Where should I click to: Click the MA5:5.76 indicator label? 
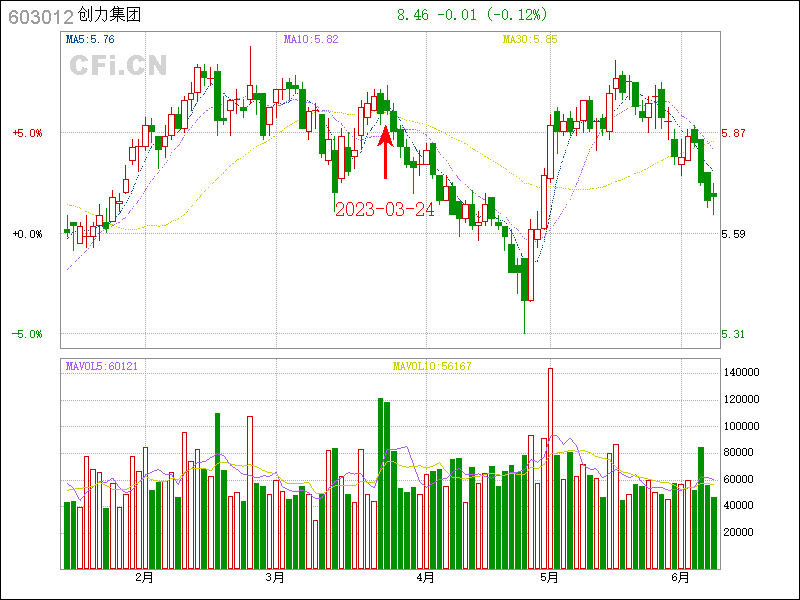[x=90, y=39]
